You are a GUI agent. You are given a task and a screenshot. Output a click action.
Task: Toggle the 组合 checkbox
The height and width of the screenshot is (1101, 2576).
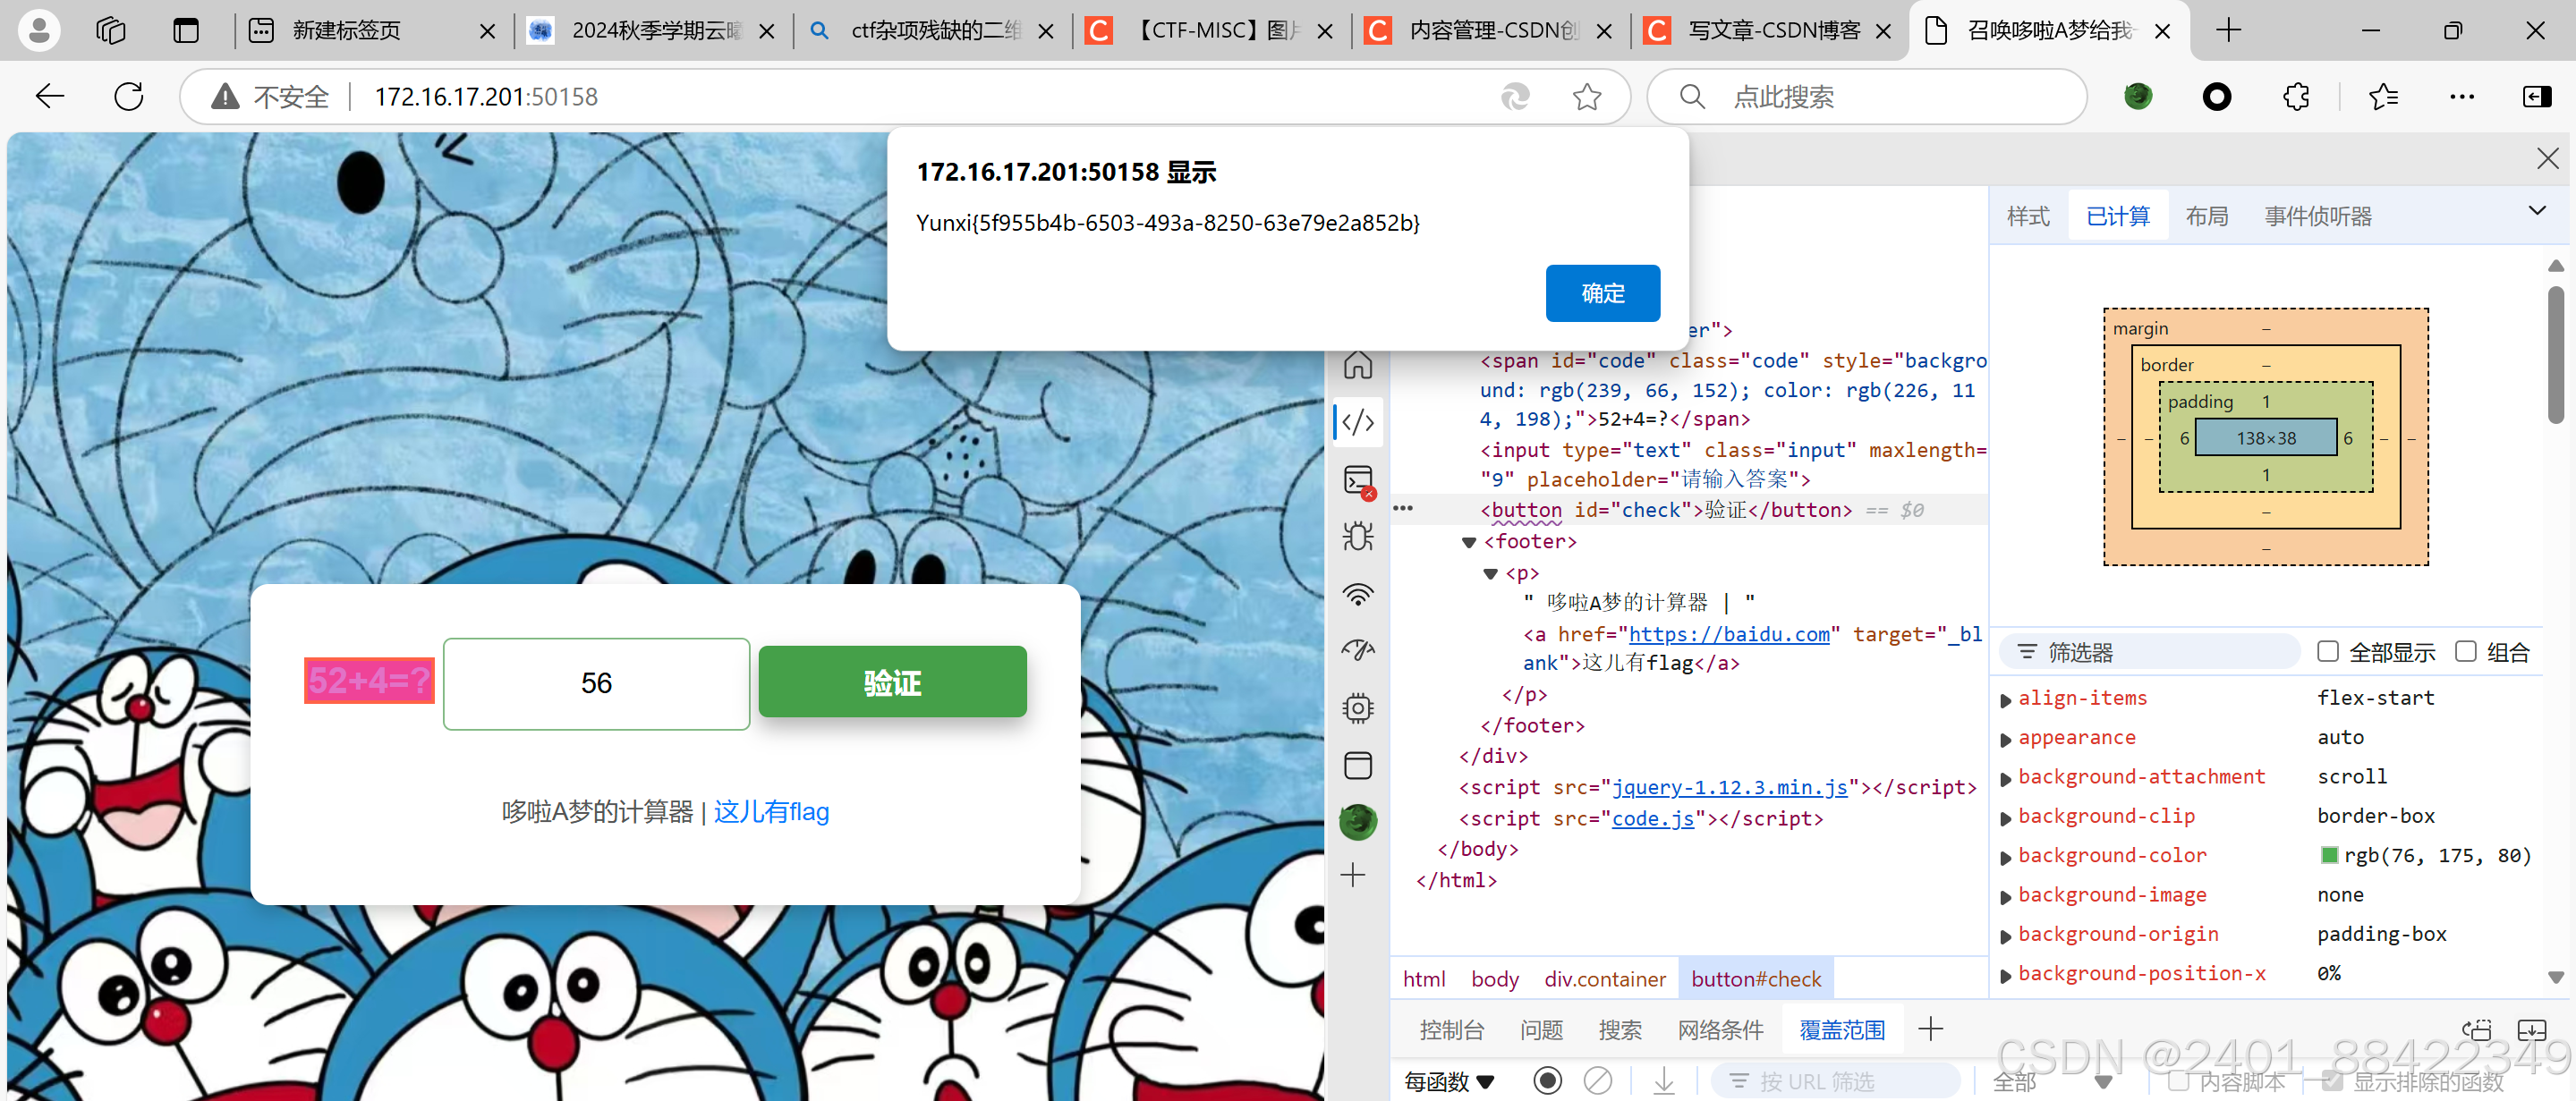(x=2465, y=652)
